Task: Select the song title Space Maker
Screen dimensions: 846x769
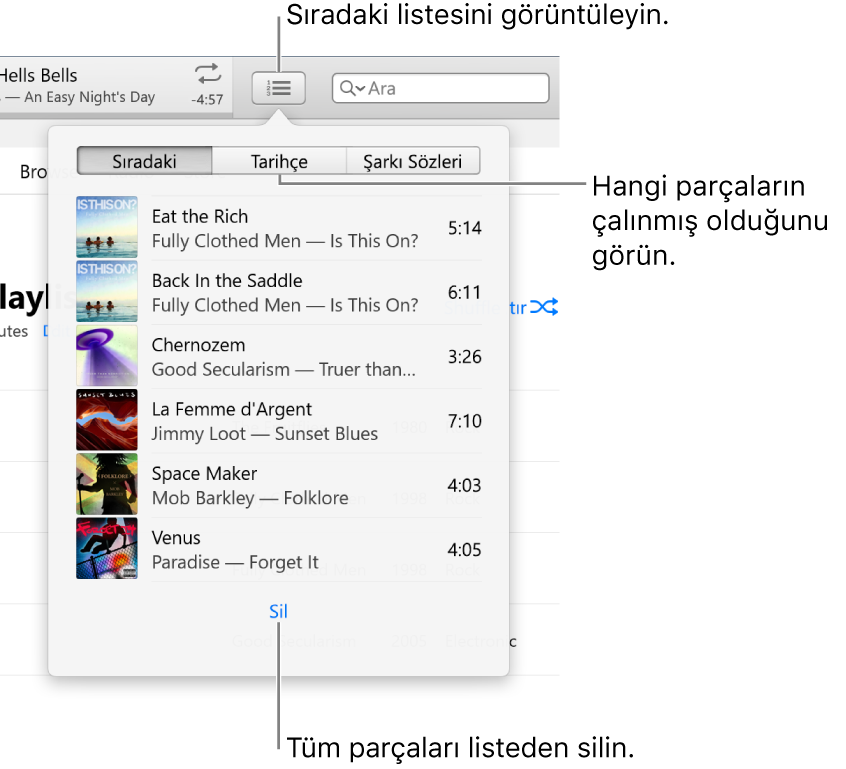Action: pyautogui.click(x=204, y=473)
